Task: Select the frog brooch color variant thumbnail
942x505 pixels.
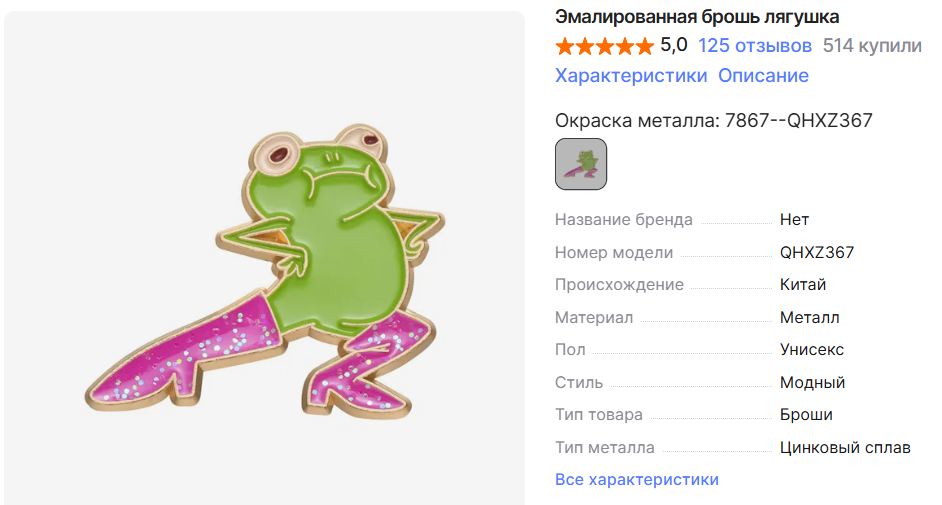Action: click(581, 164)
